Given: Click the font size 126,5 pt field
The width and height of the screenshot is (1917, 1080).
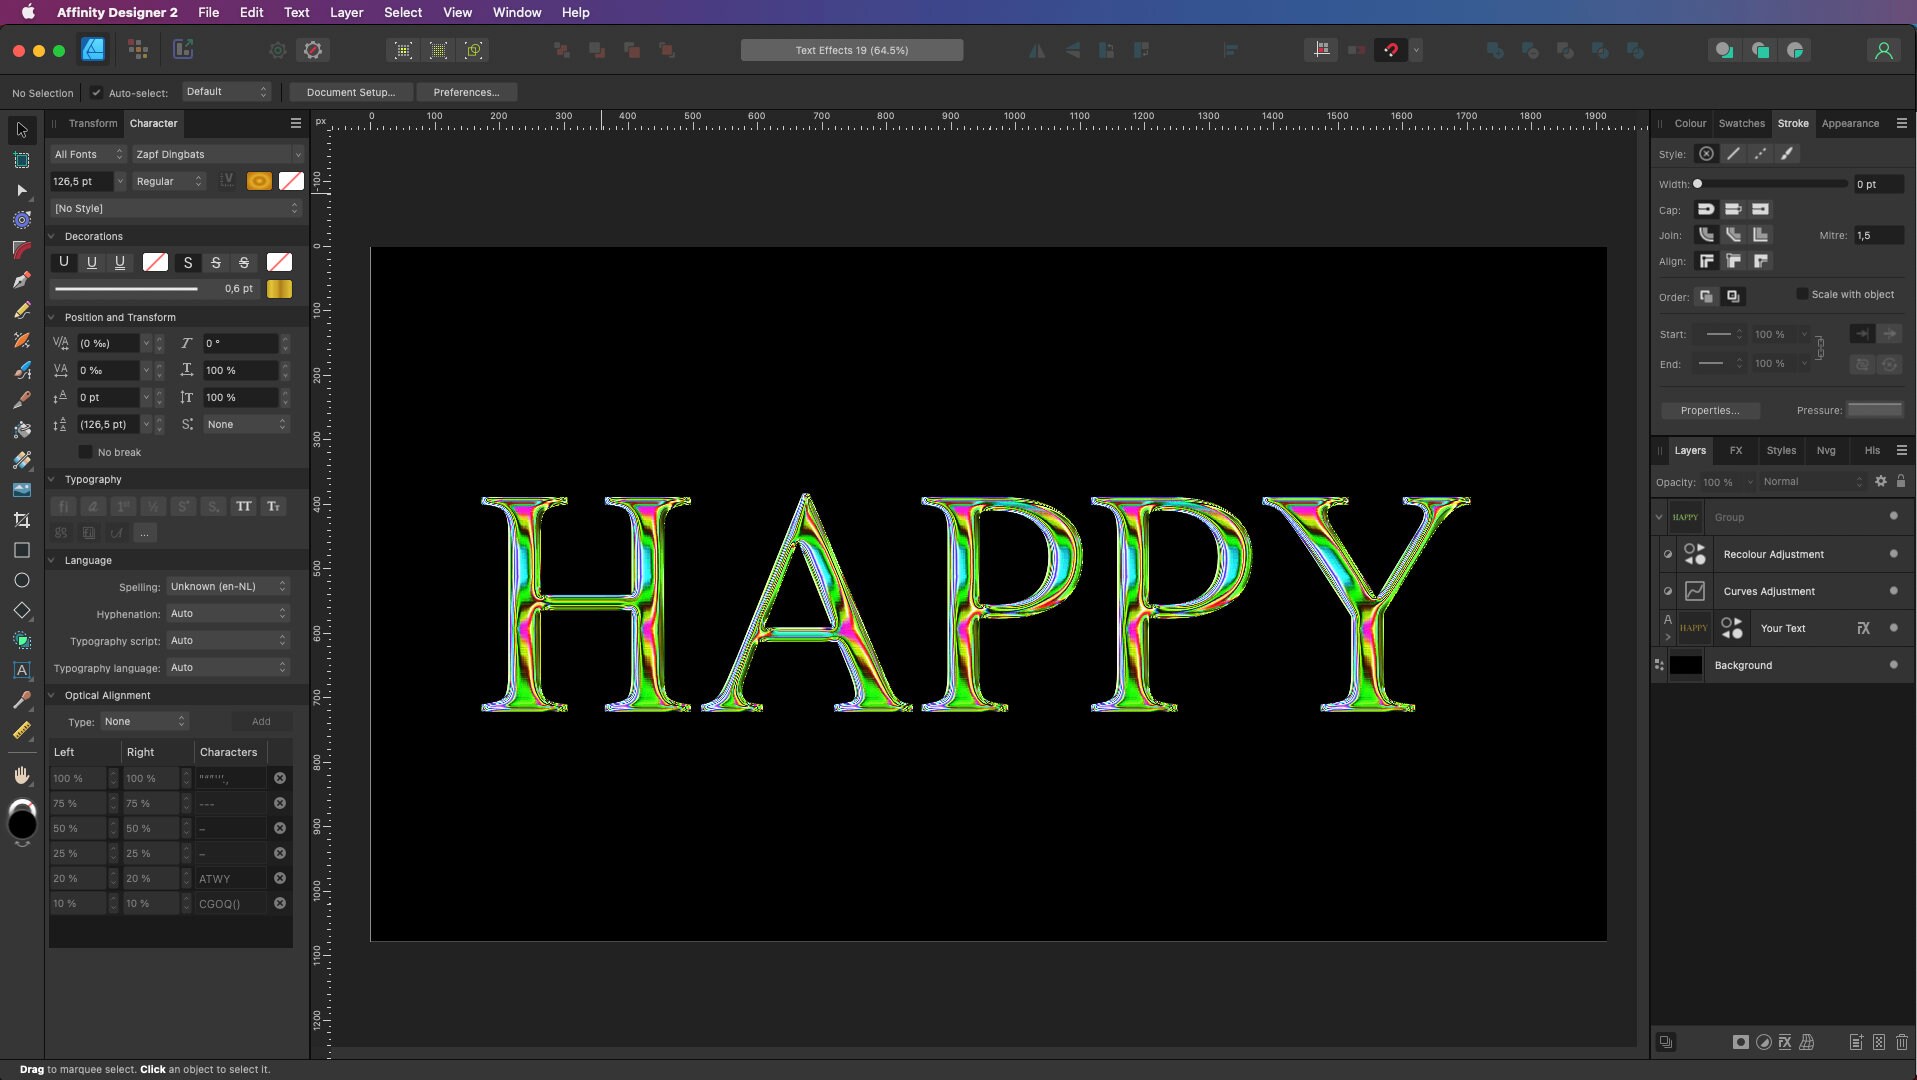Looking at the screenshot, I should point(81,181).
